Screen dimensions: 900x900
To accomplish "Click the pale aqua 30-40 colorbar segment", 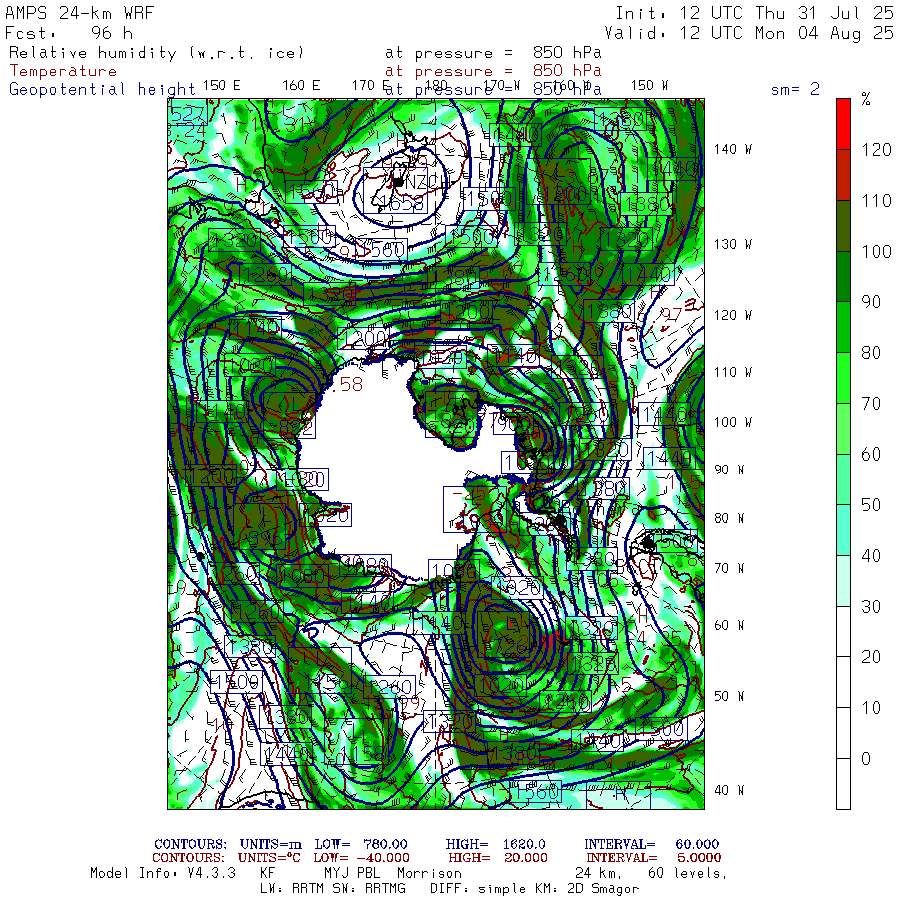I will 843,581.
